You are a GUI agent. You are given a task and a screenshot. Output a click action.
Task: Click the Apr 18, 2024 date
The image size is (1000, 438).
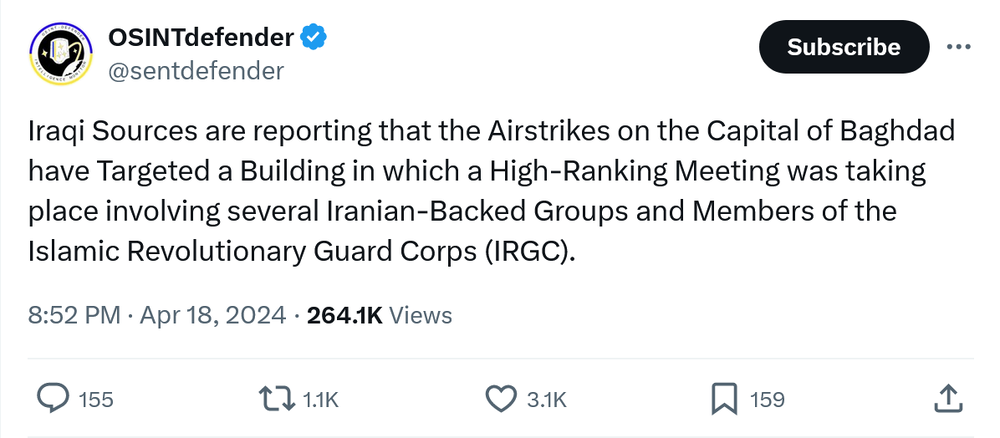tap(211, 316)
